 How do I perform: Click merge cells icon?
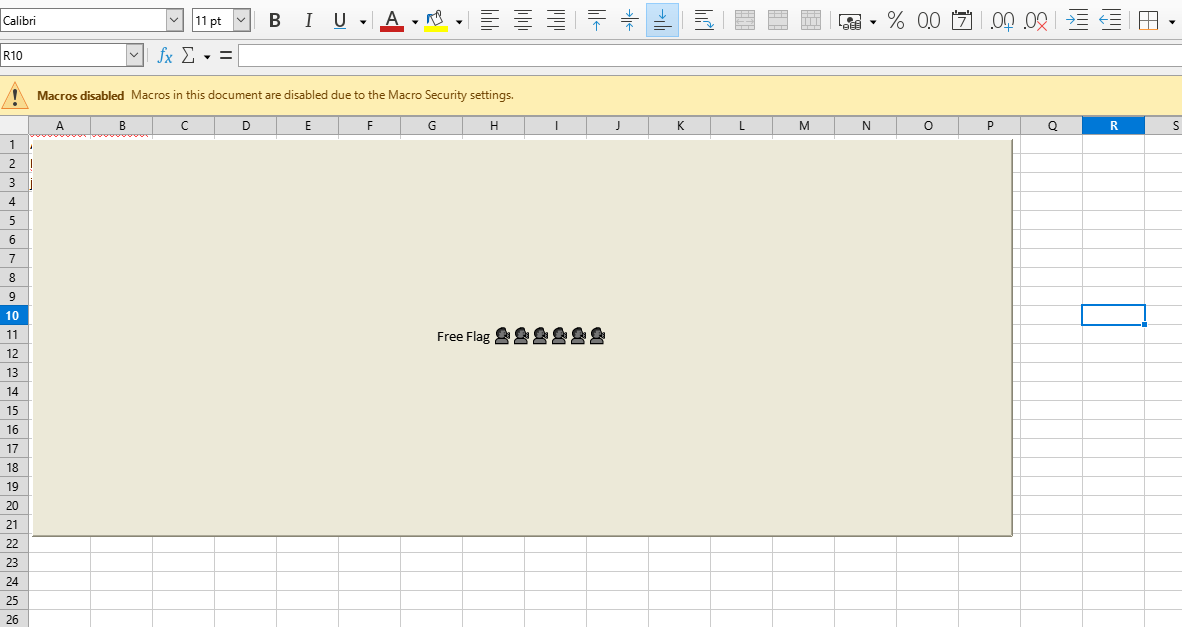coord(777,20)
